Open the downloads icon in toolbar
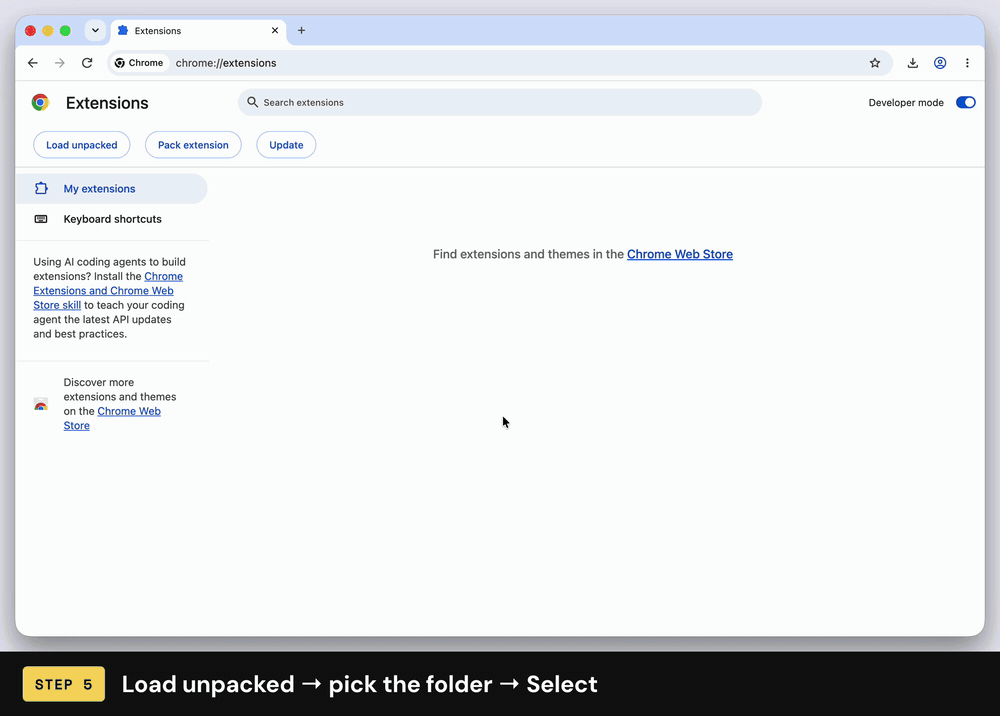1000x716 pixels. coord(913,63)
